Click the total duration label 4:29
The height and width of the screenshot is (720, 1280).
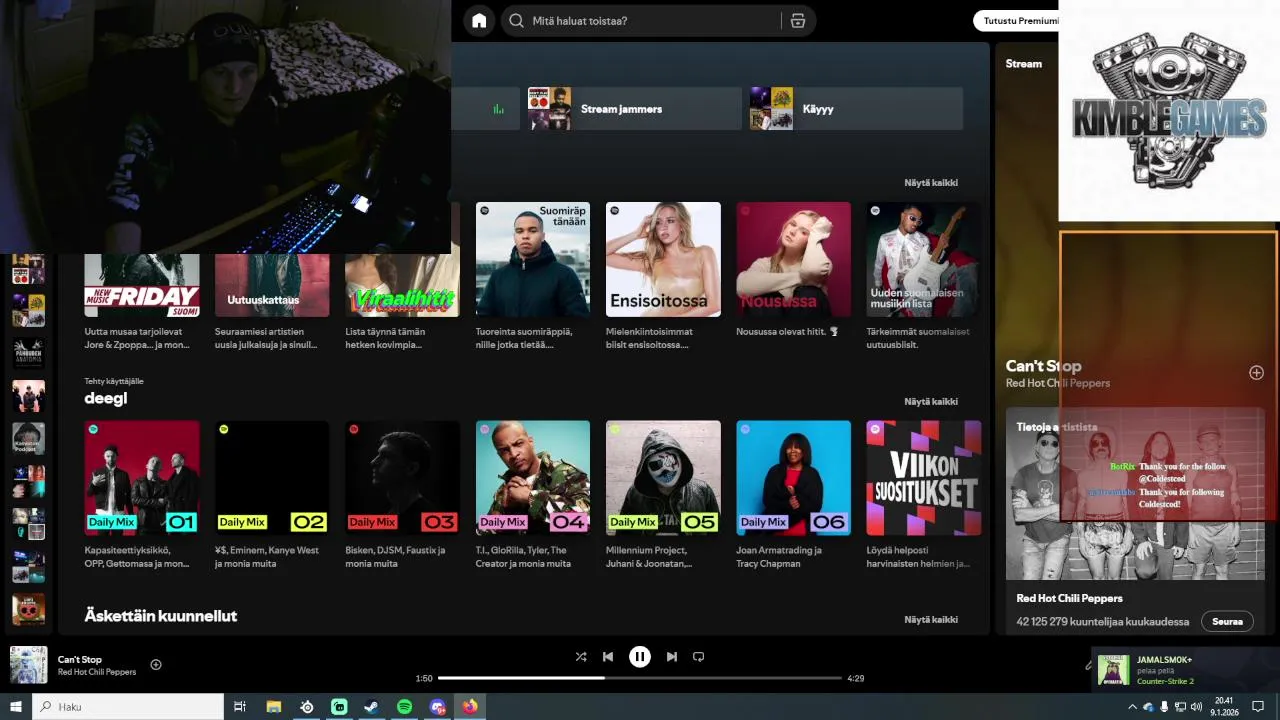pyautogui.click(x=856, y=678)
